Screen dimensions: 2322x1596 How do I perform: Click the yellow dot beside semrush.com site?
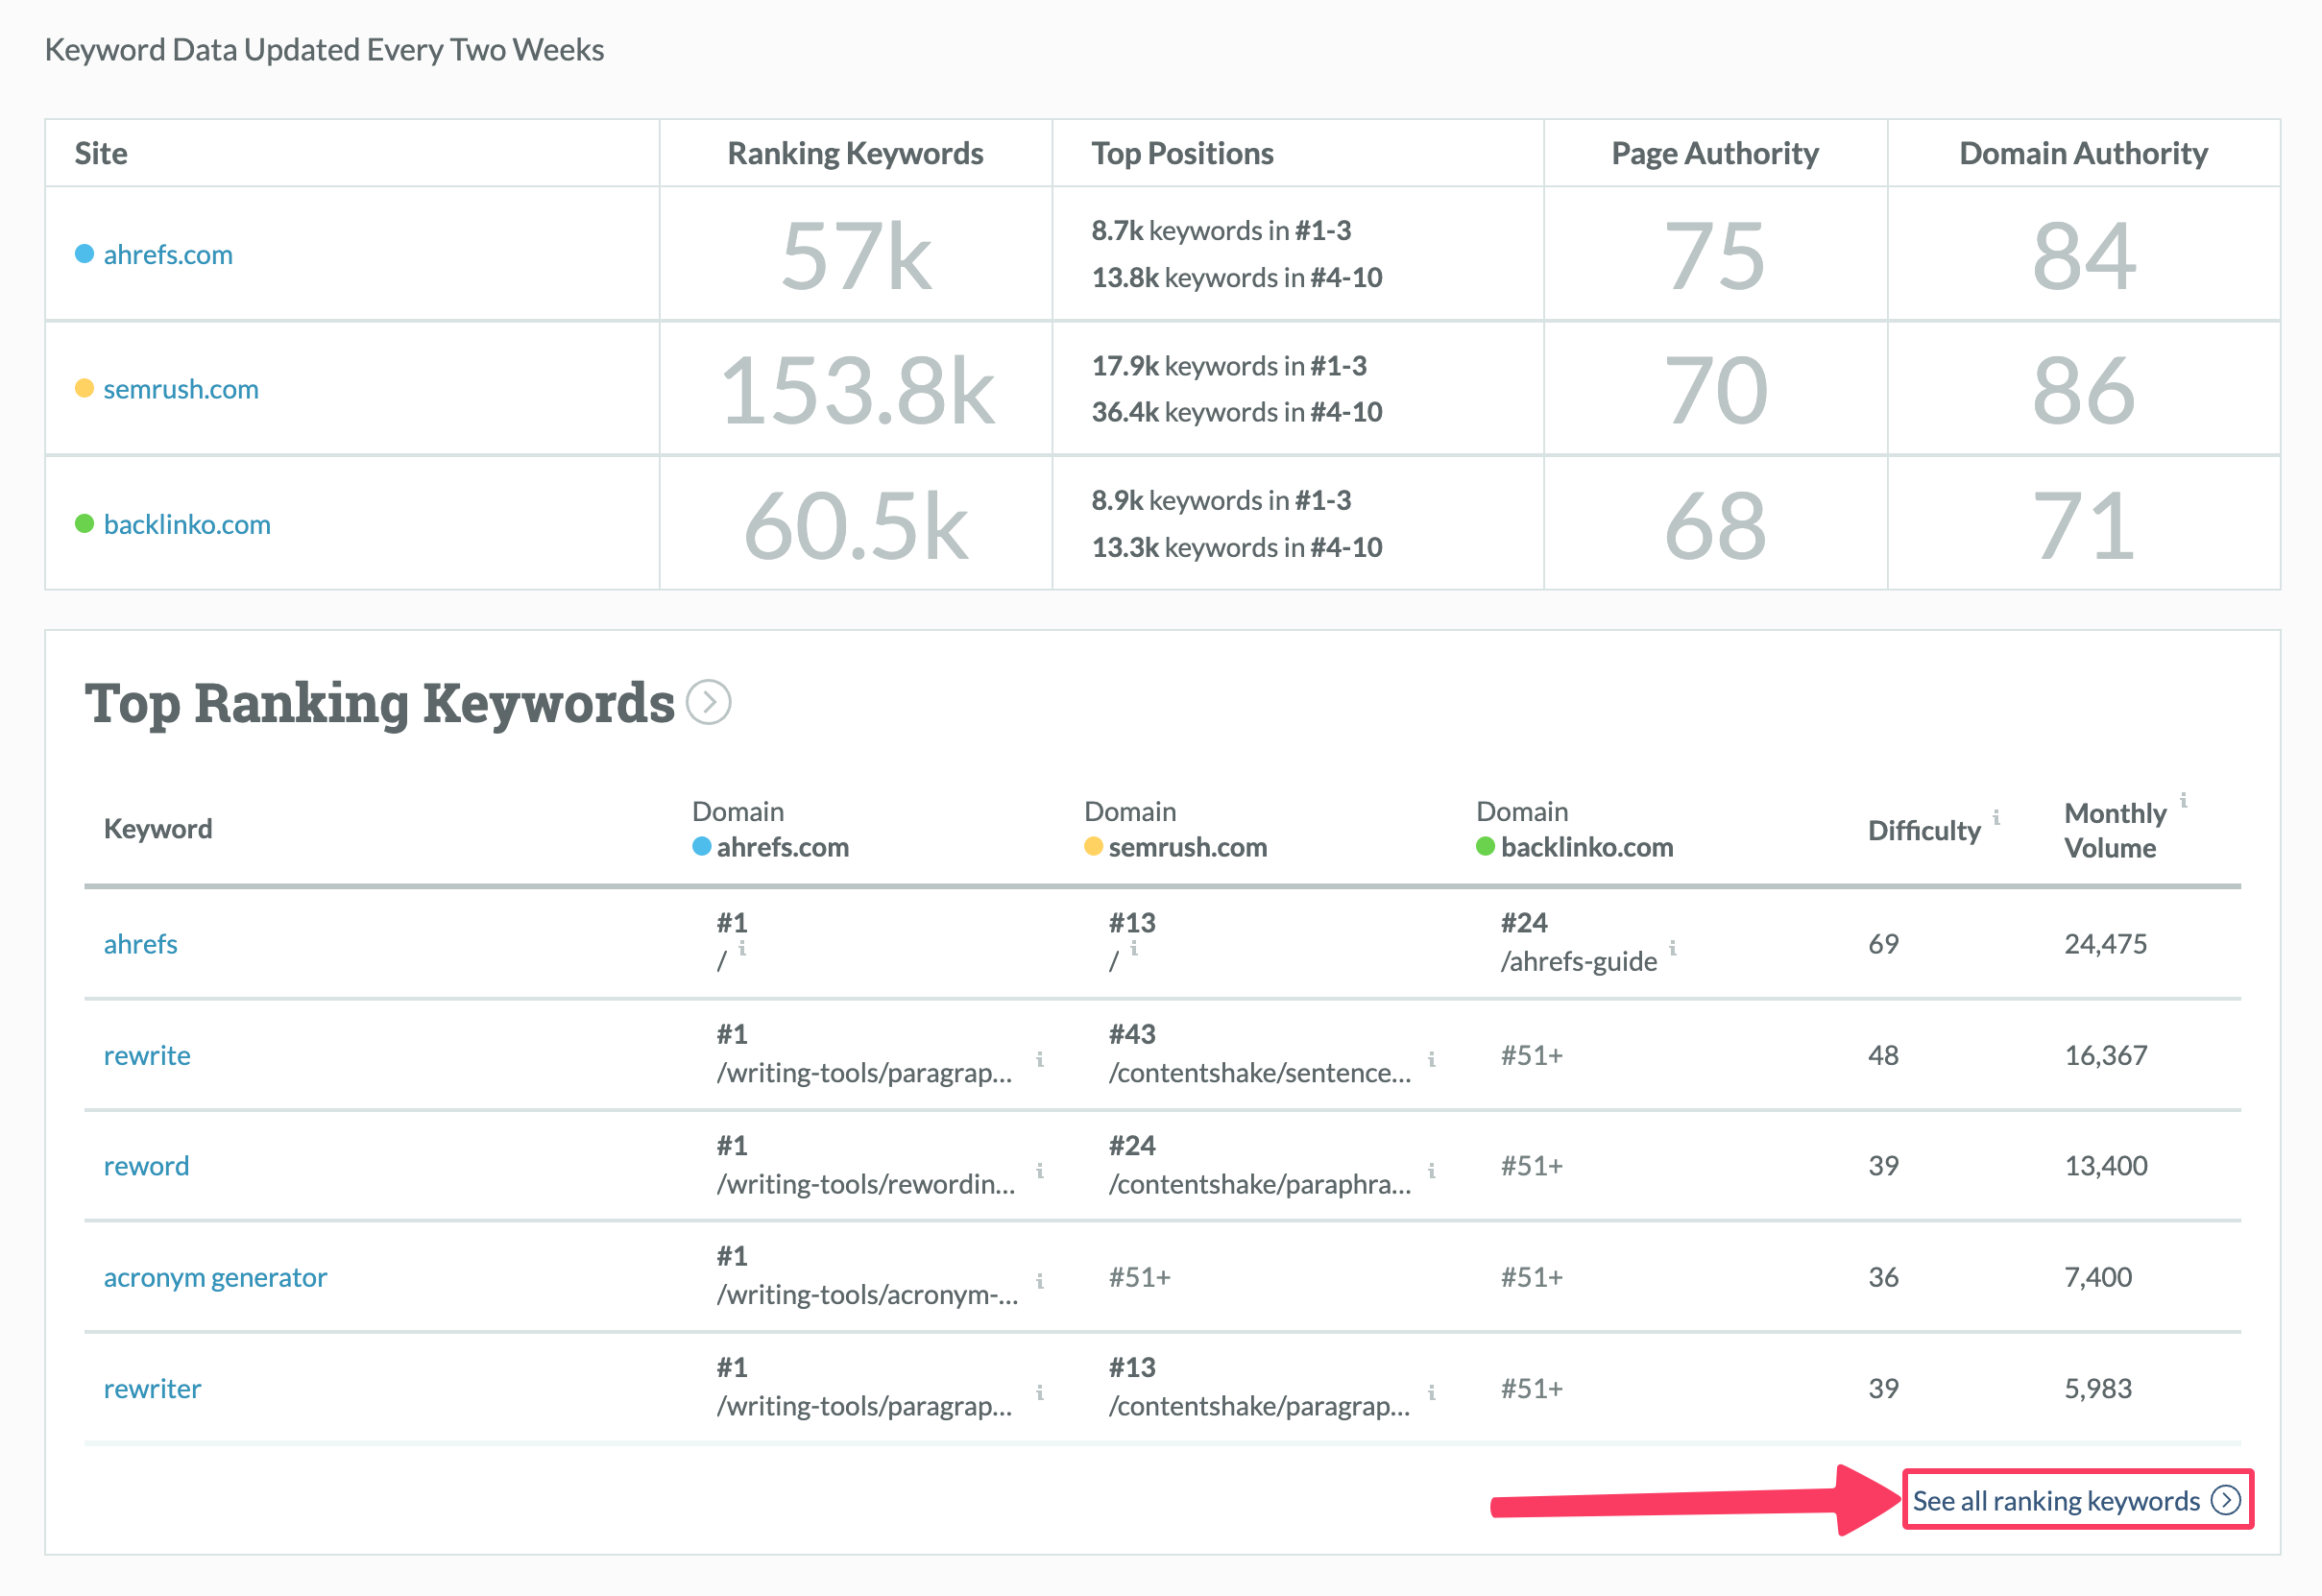point(85,388)
